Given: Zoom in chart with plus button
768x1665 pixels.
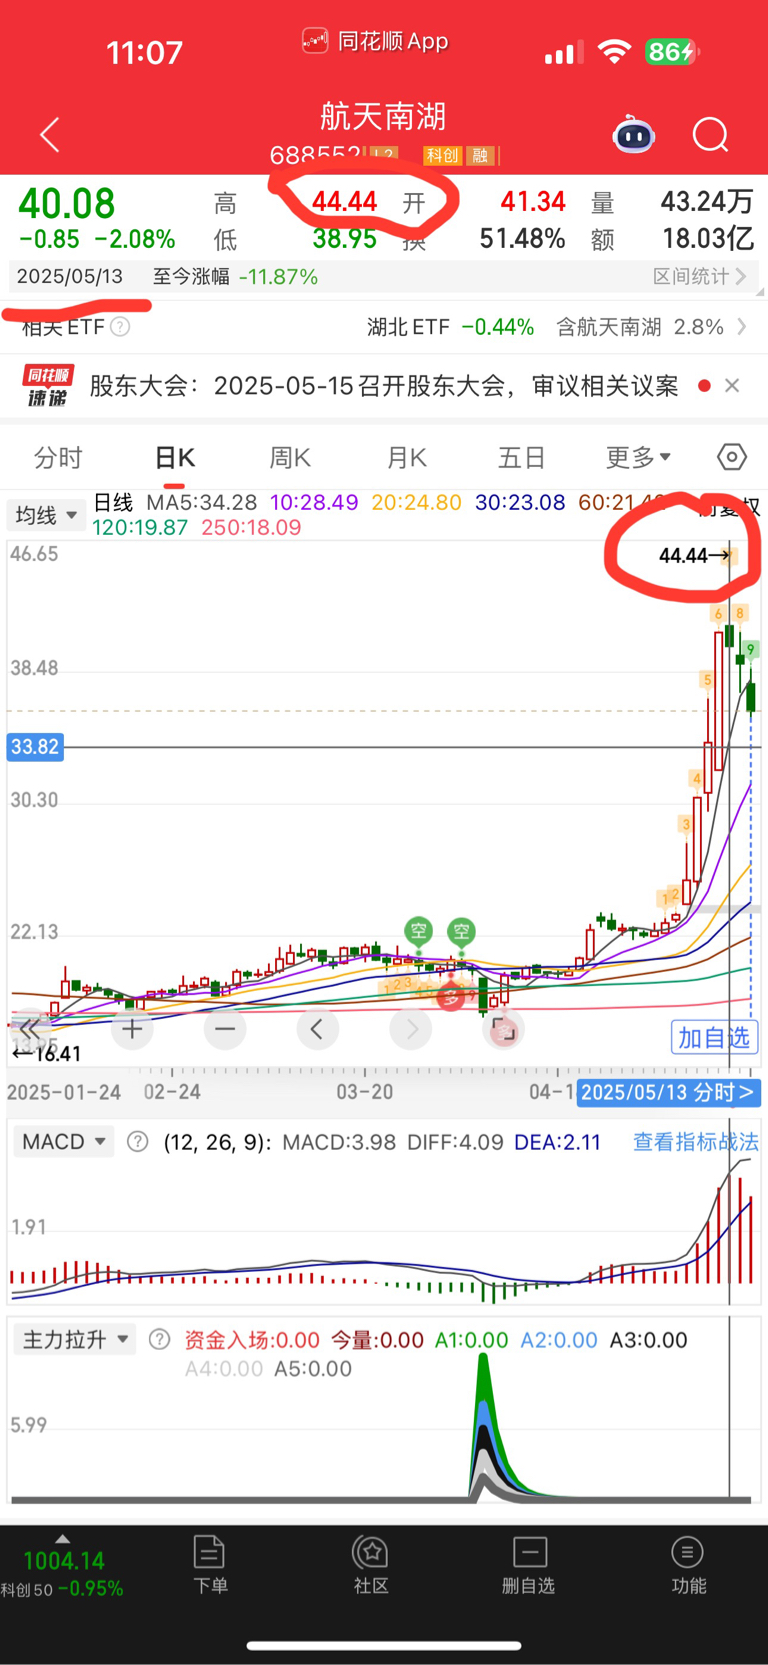Looking at the screenshot, I should (132, 1028).
